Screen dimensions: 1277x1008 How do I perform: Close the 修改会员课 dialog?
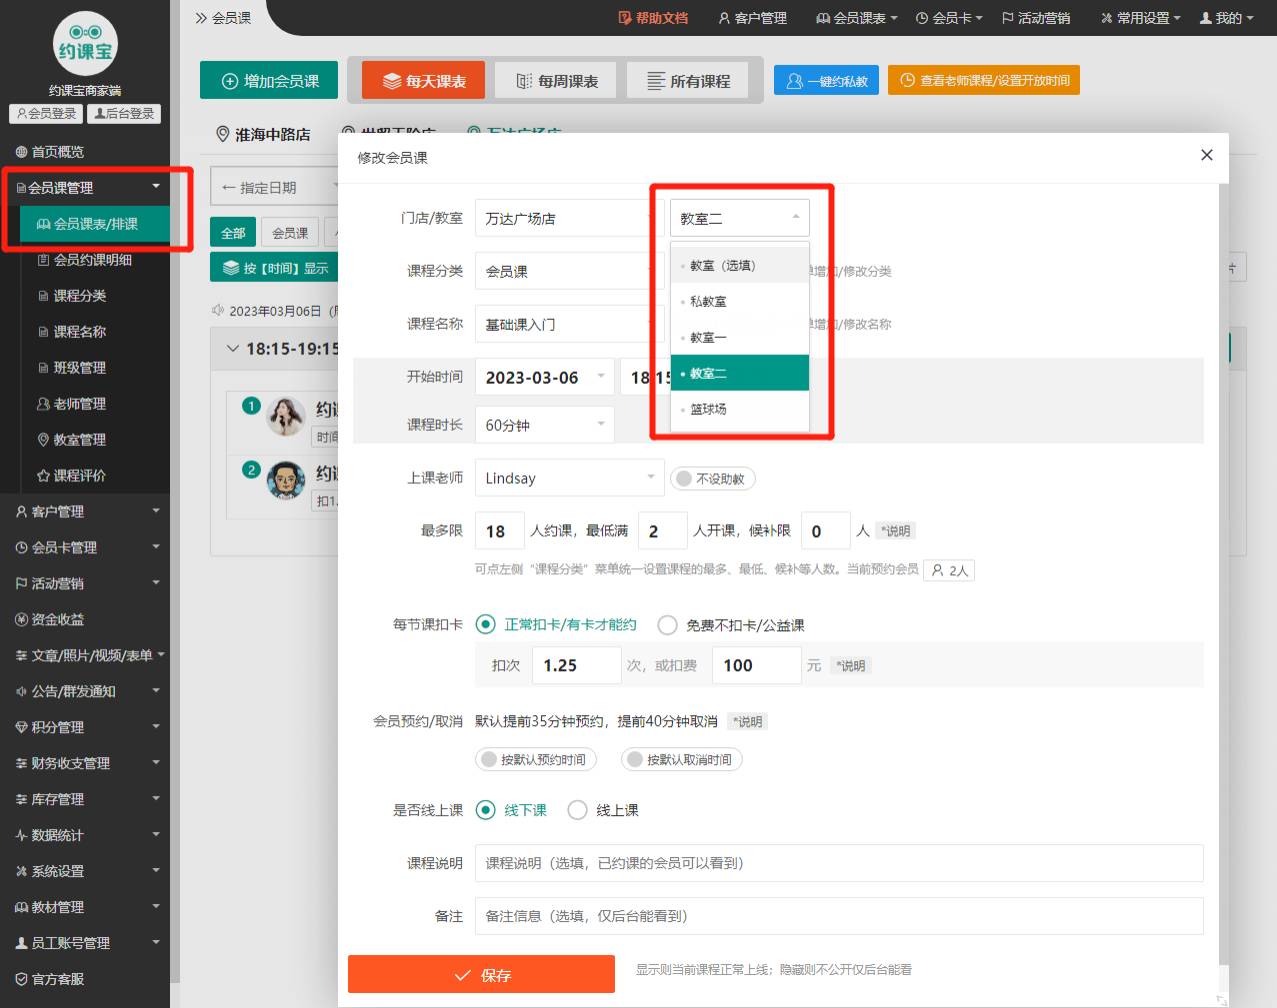(1207, 155)
